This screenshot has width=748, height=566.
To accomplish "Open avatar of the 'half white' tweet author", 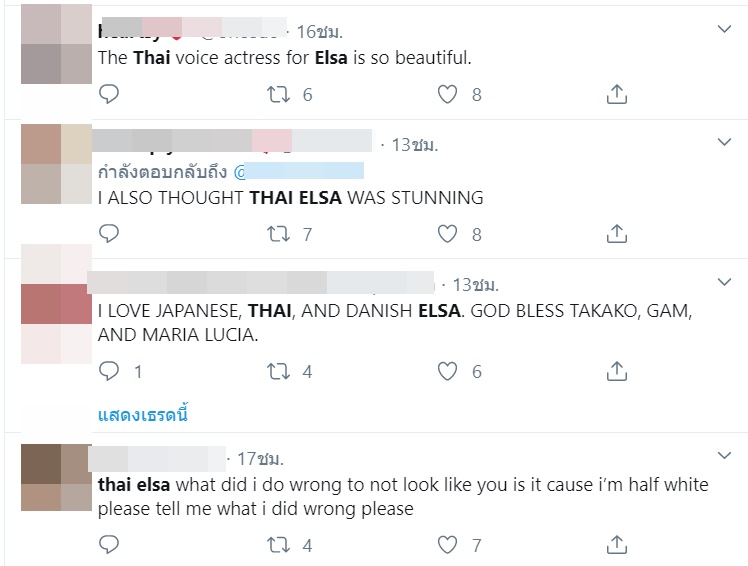I will click(56, 478).
